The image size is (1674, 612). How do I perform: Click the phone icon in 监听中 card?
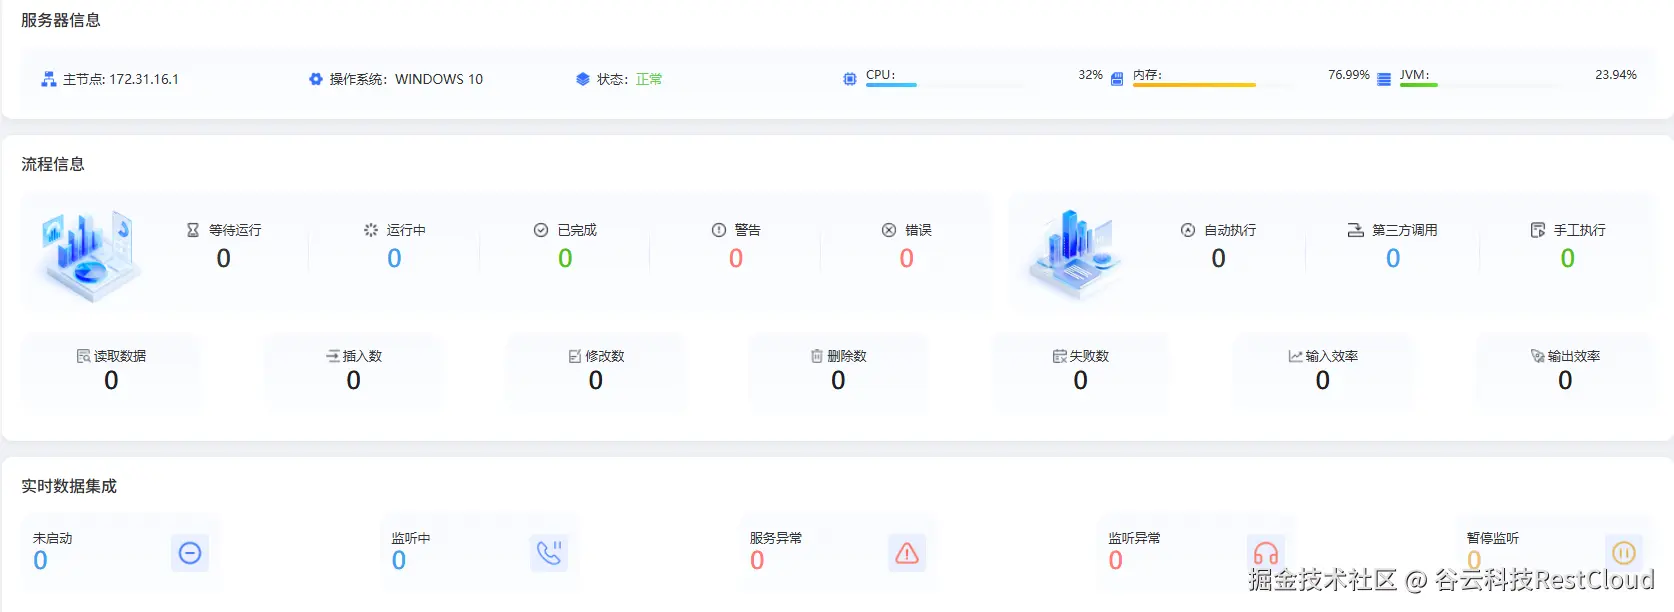pos(549,553)
